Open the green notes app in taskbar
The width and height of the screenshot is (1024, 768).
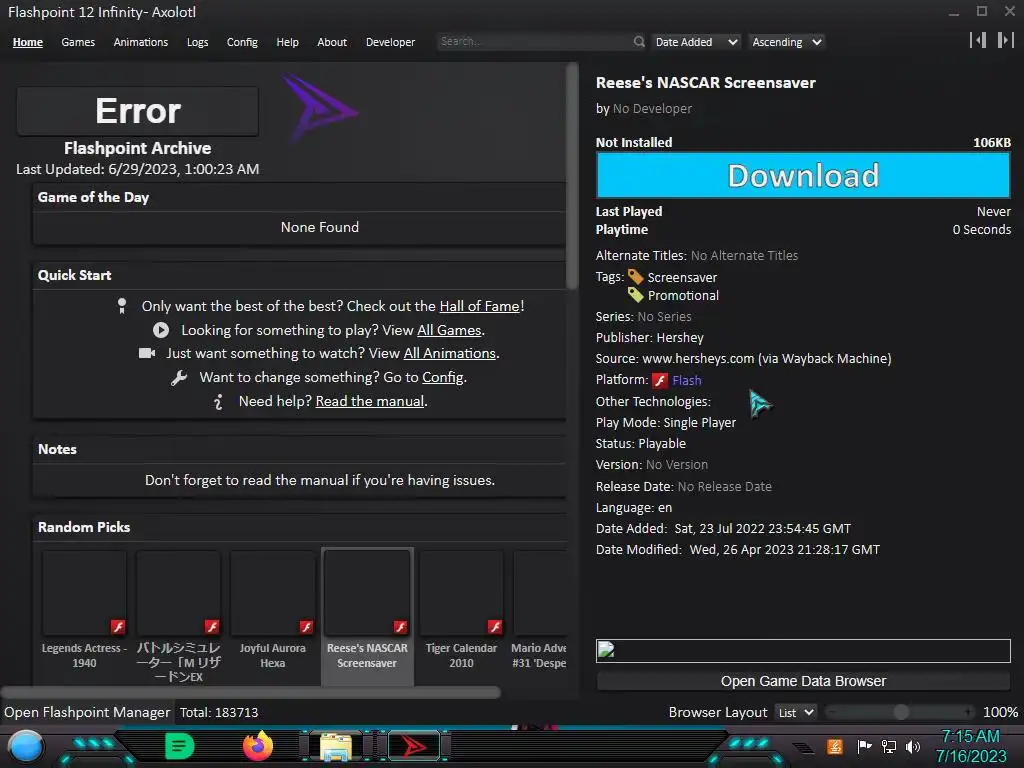coord(180,746)
